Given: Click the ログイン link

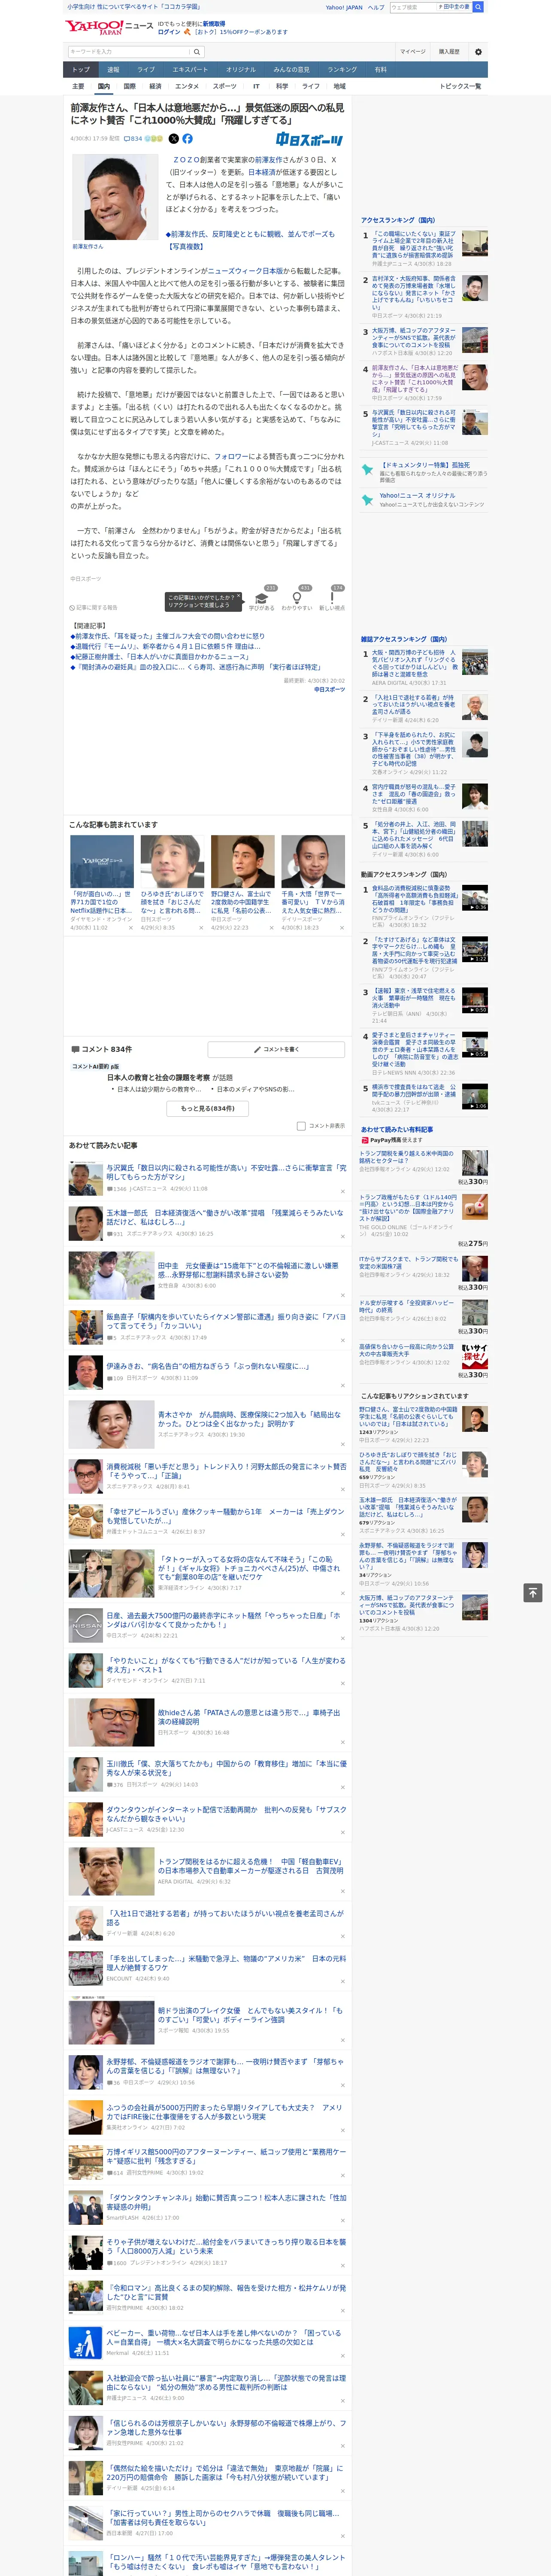Looking at the screenshot, I should point(169,32).
